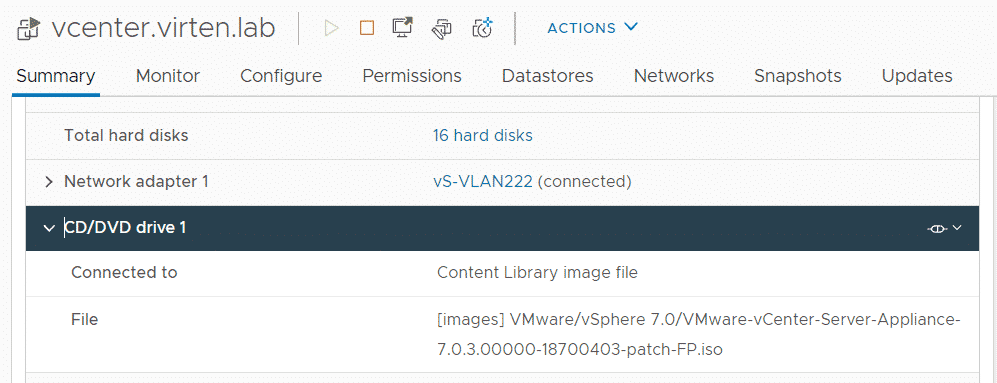Go to the Networks tab
Viewport: 997px width, 383px height.
[674, 76]
